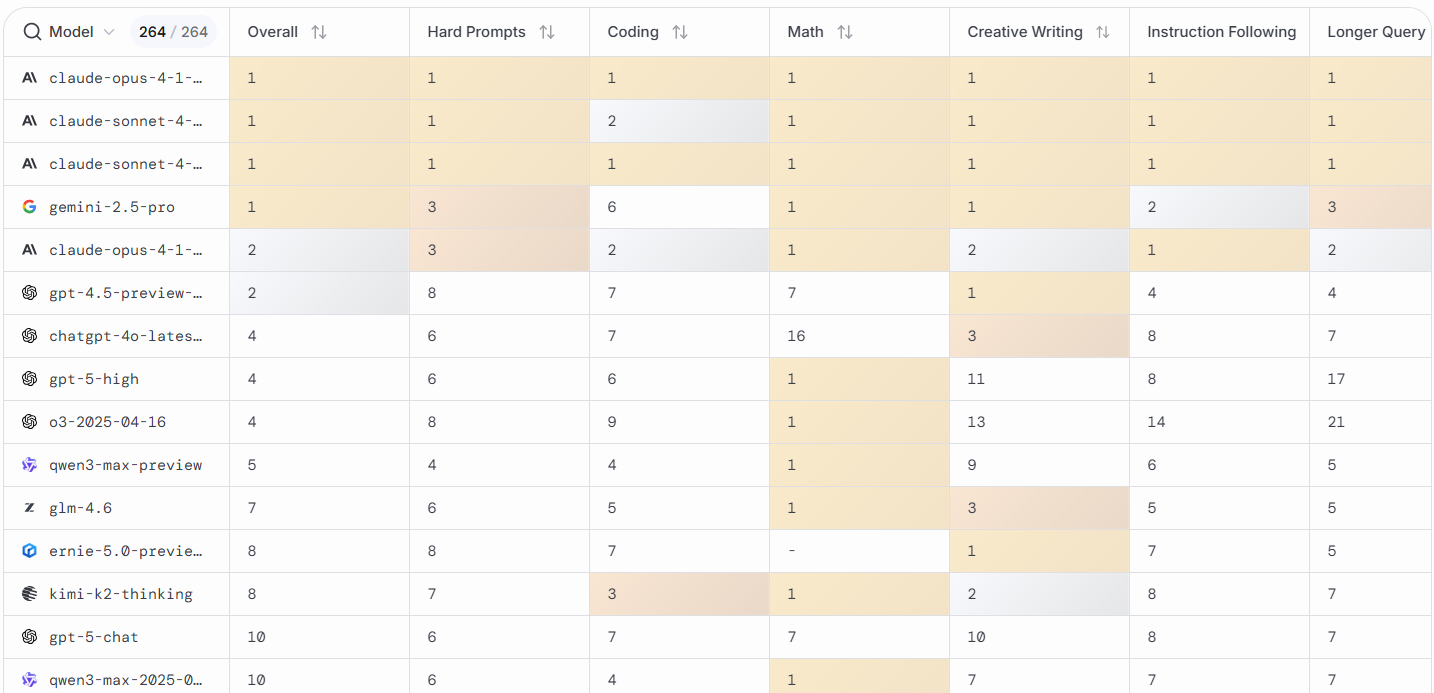Sort by the Overall column arrows
This screenshot has width=1434, height=693.
[319, 32]
